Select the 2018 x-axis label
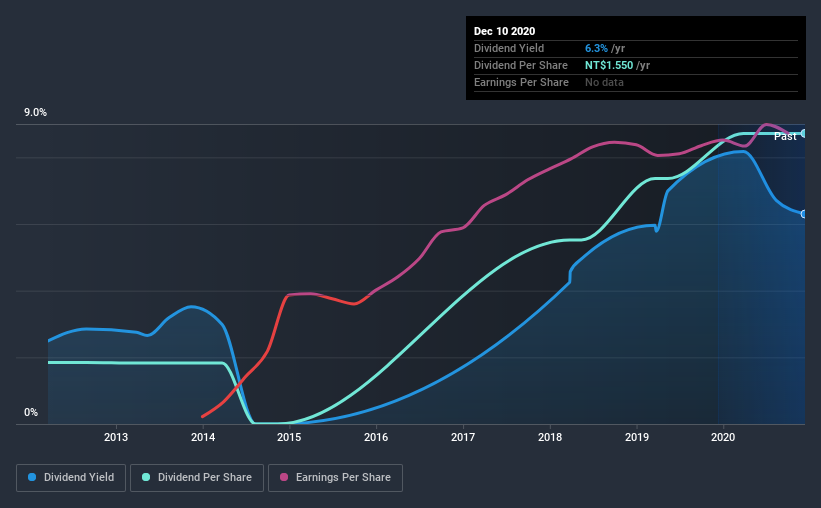The image size is (821, 508). 550,437
